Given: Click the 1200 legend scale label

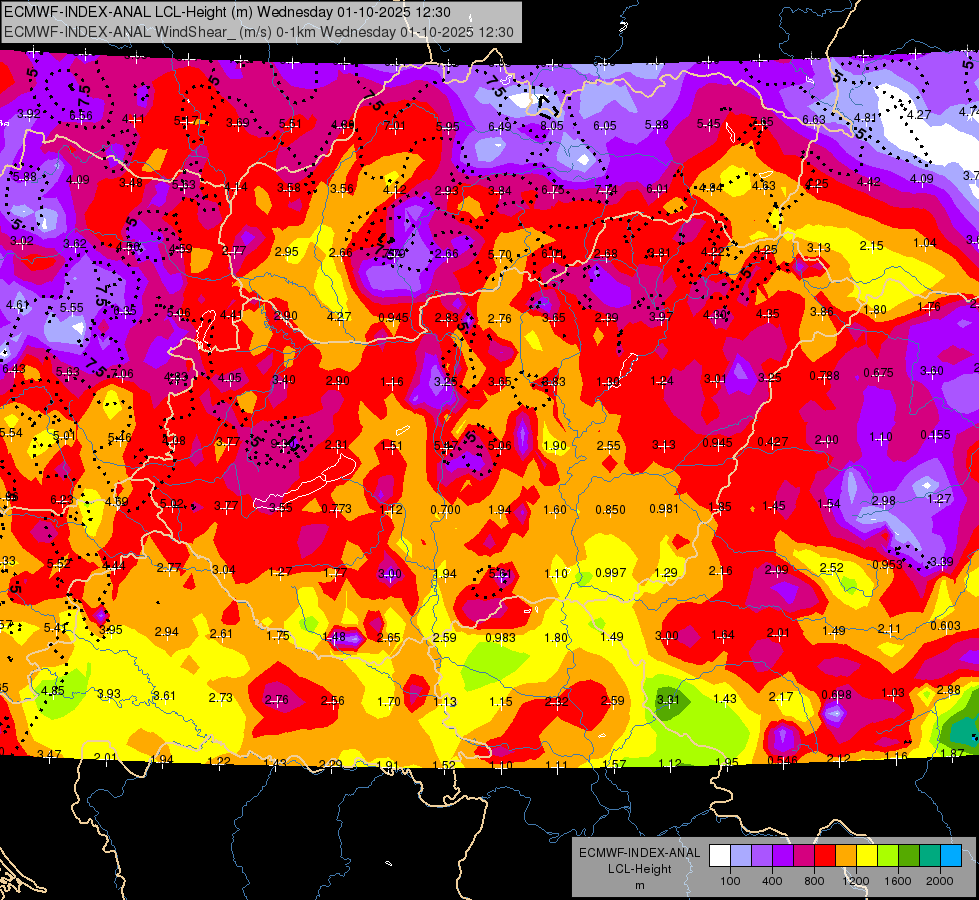Looking at the screenshot, I should tap(855, 881).
